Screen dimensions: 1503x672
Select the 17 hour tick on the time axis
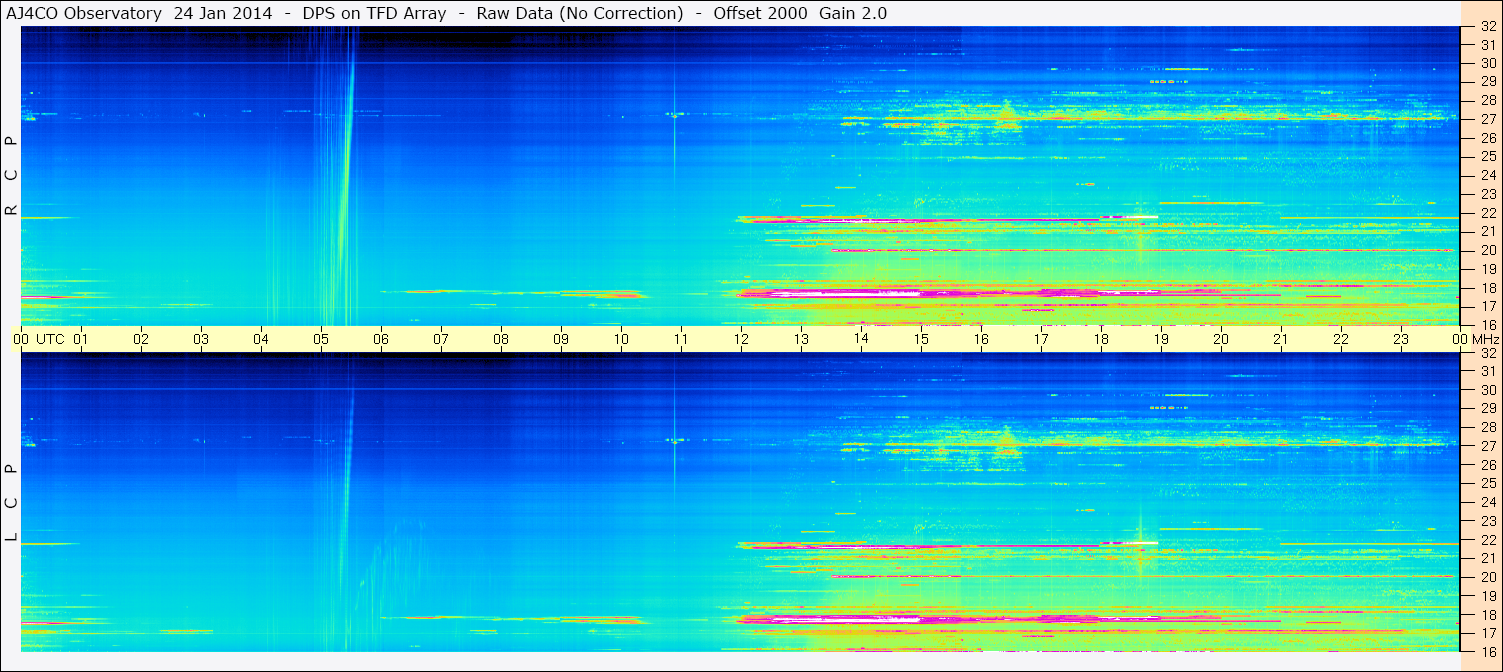tap(1041, 340)
